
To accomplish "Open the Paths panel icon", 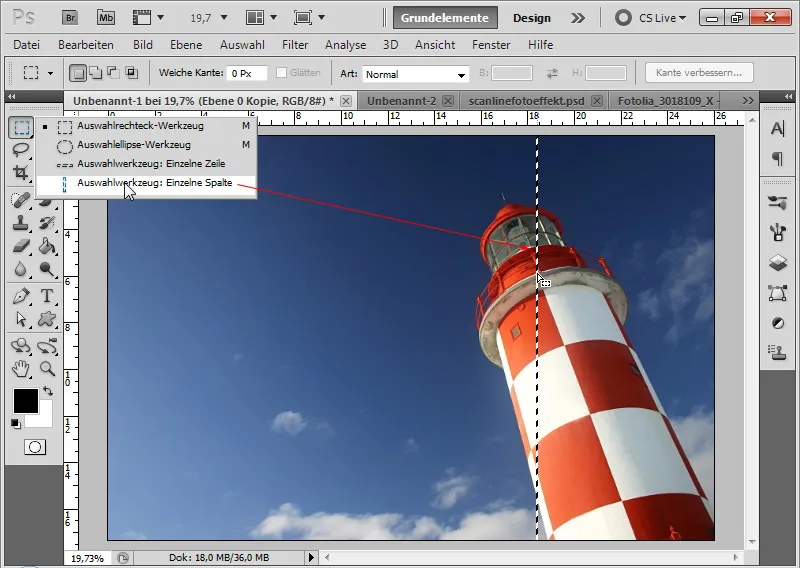I will coord(778,293).
